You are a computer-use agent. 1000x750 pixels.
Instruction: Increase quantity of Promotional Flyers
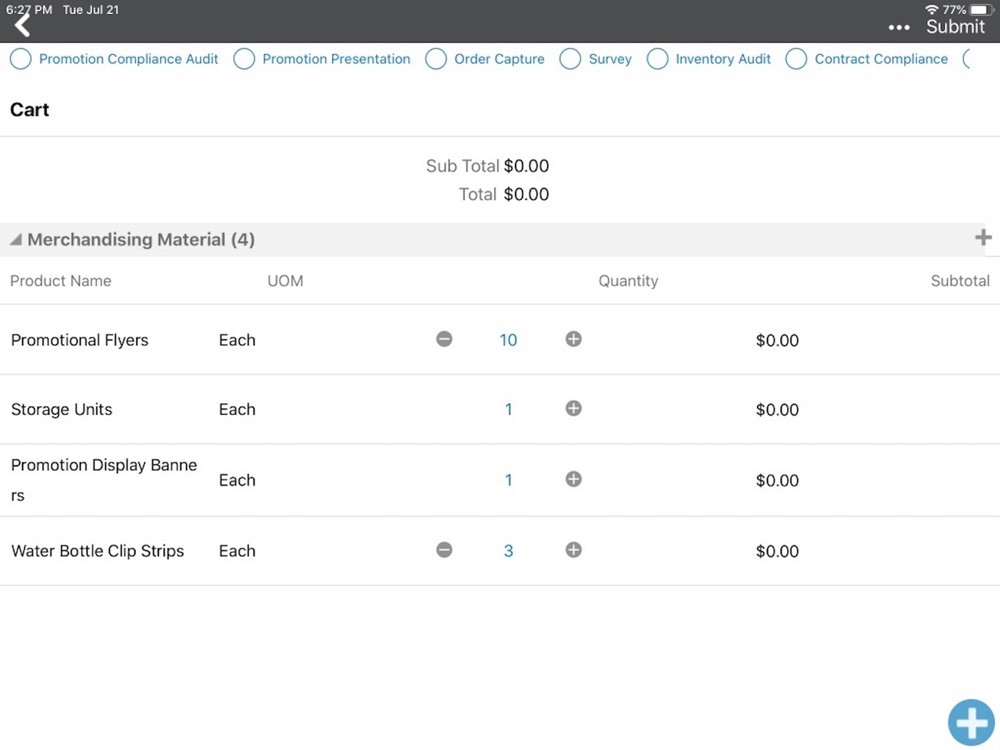573,339
